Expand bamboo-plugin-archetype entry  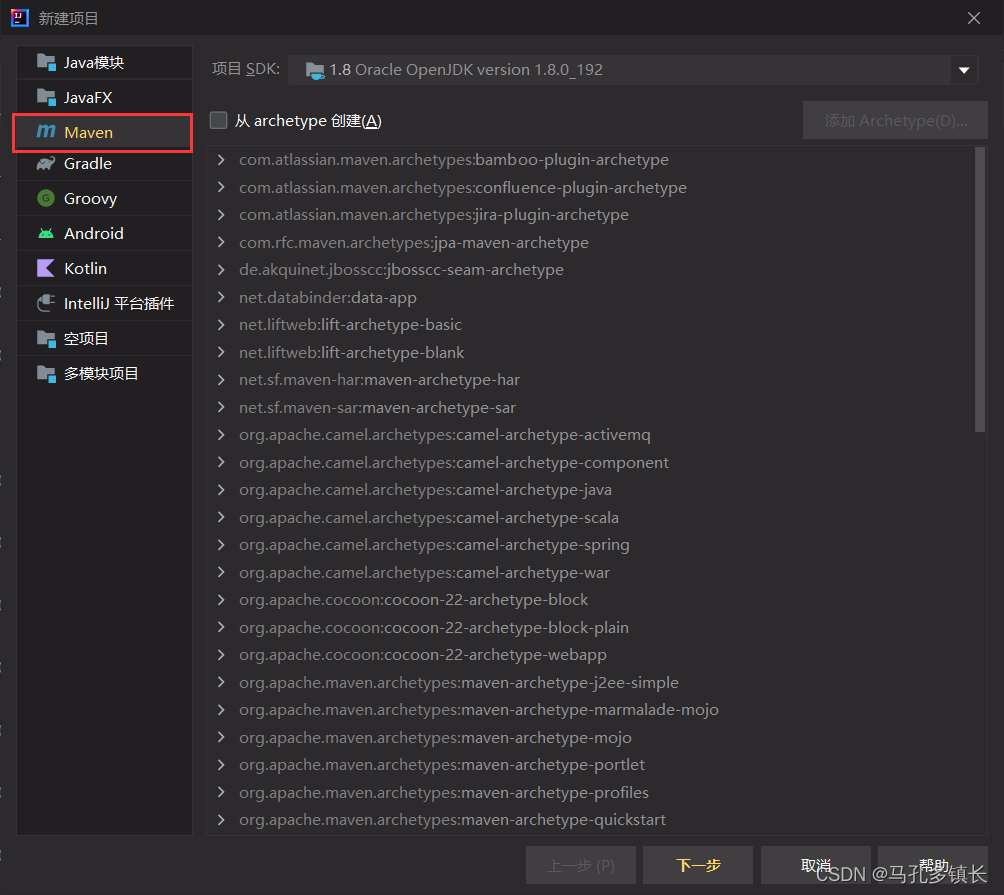(x=222, y=159)
